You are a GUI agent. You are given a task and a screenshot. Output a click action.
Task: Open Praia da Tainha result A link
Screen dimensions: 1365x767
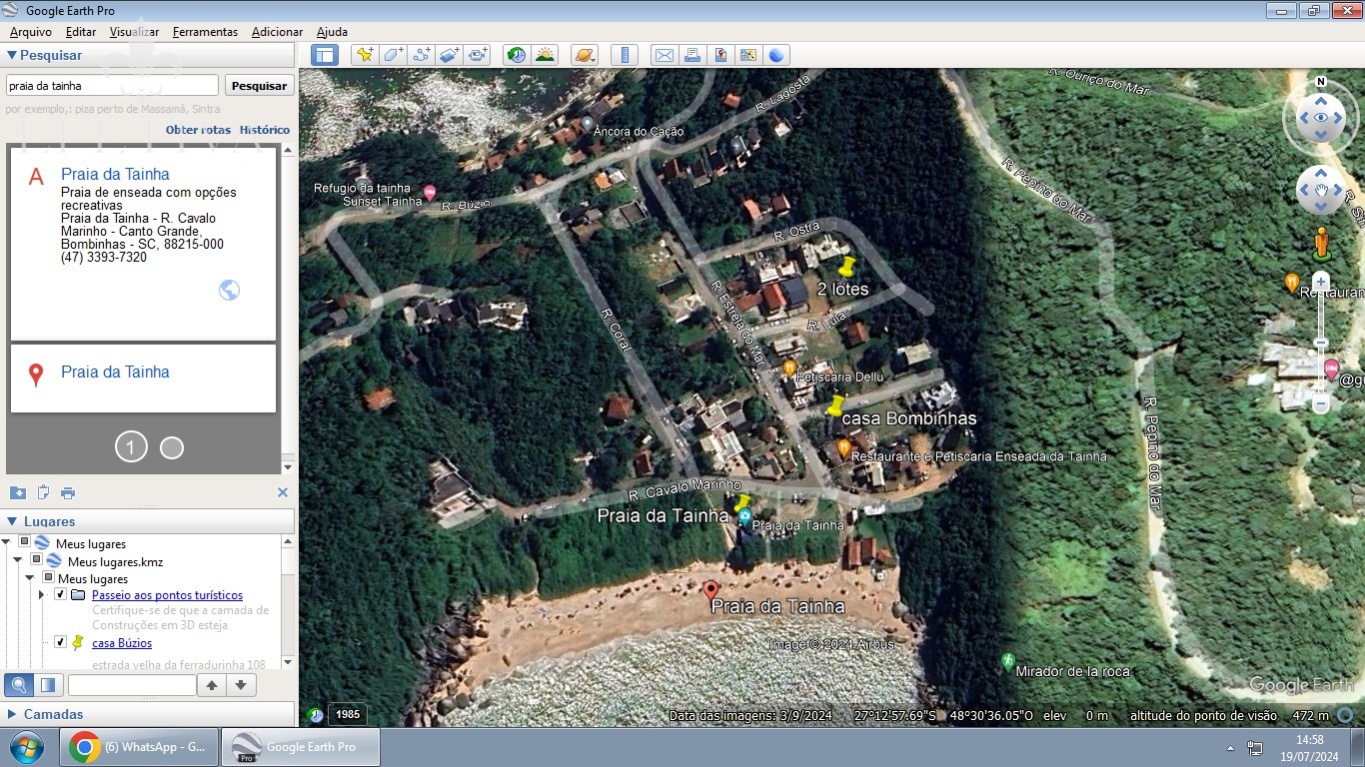(x=115, y=174)
